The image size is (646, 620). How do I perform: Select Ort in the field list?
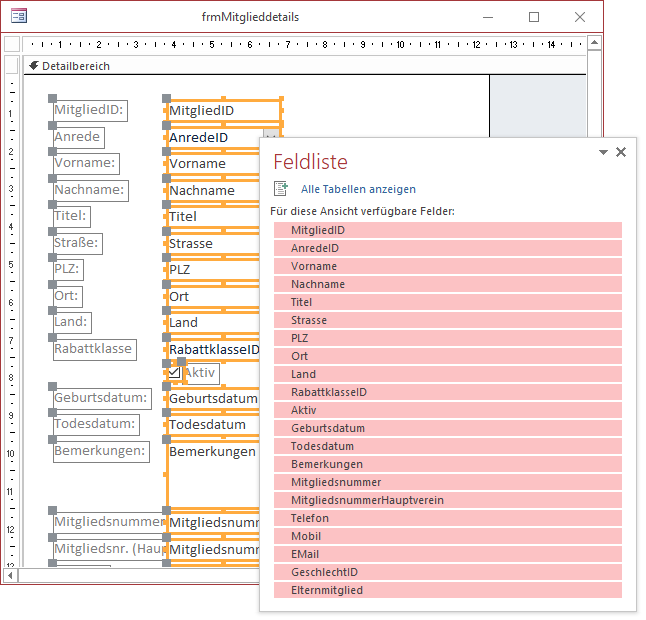(x=448, y=356)
